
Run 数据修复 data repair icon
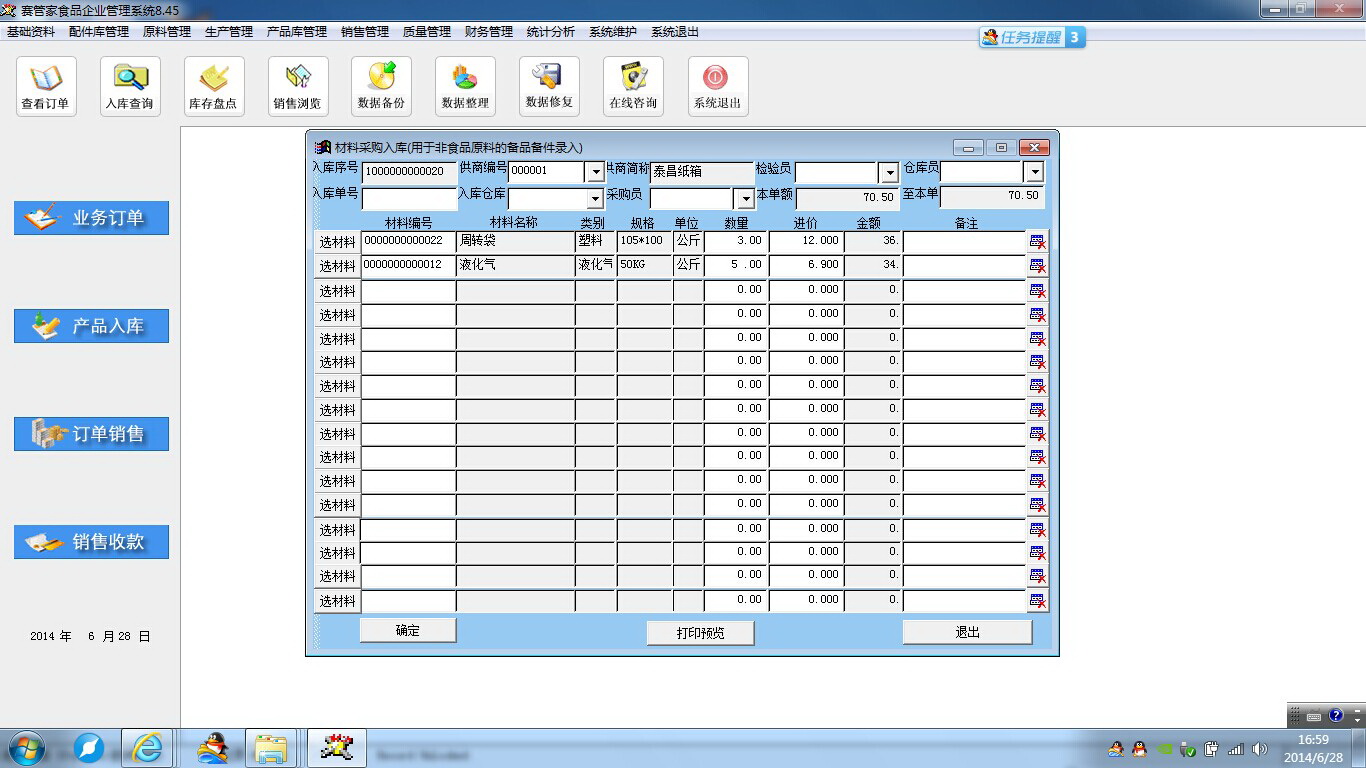pos(549,86)
